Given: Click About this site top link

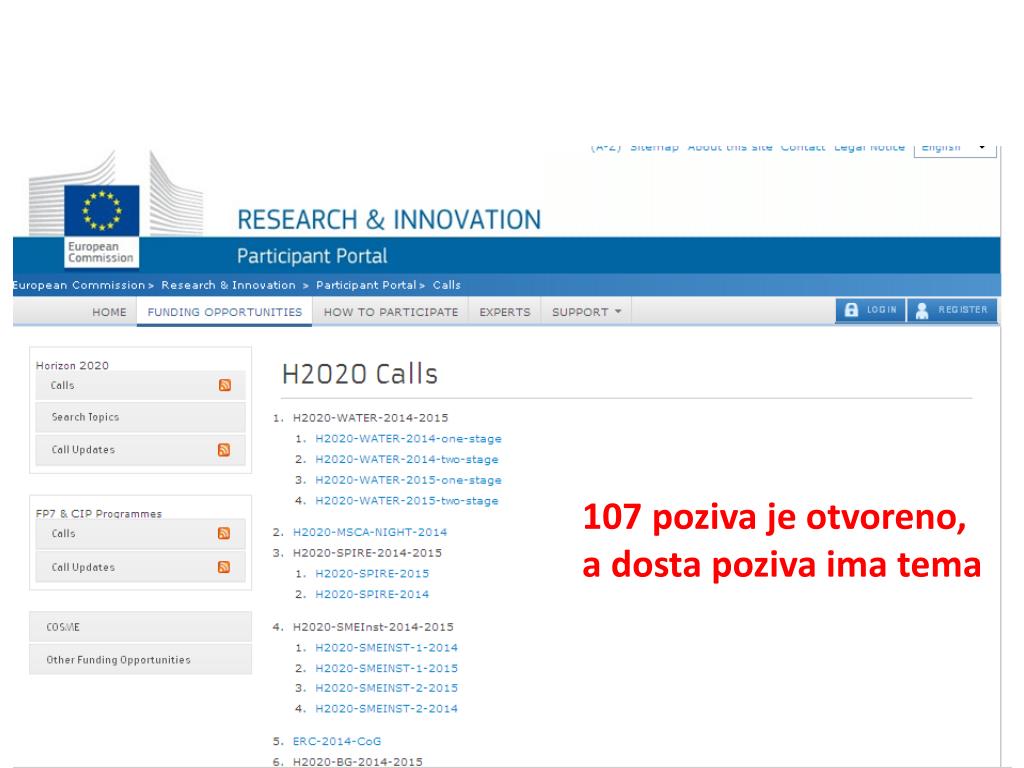Looking at the screenshot, I should [730, 148].
